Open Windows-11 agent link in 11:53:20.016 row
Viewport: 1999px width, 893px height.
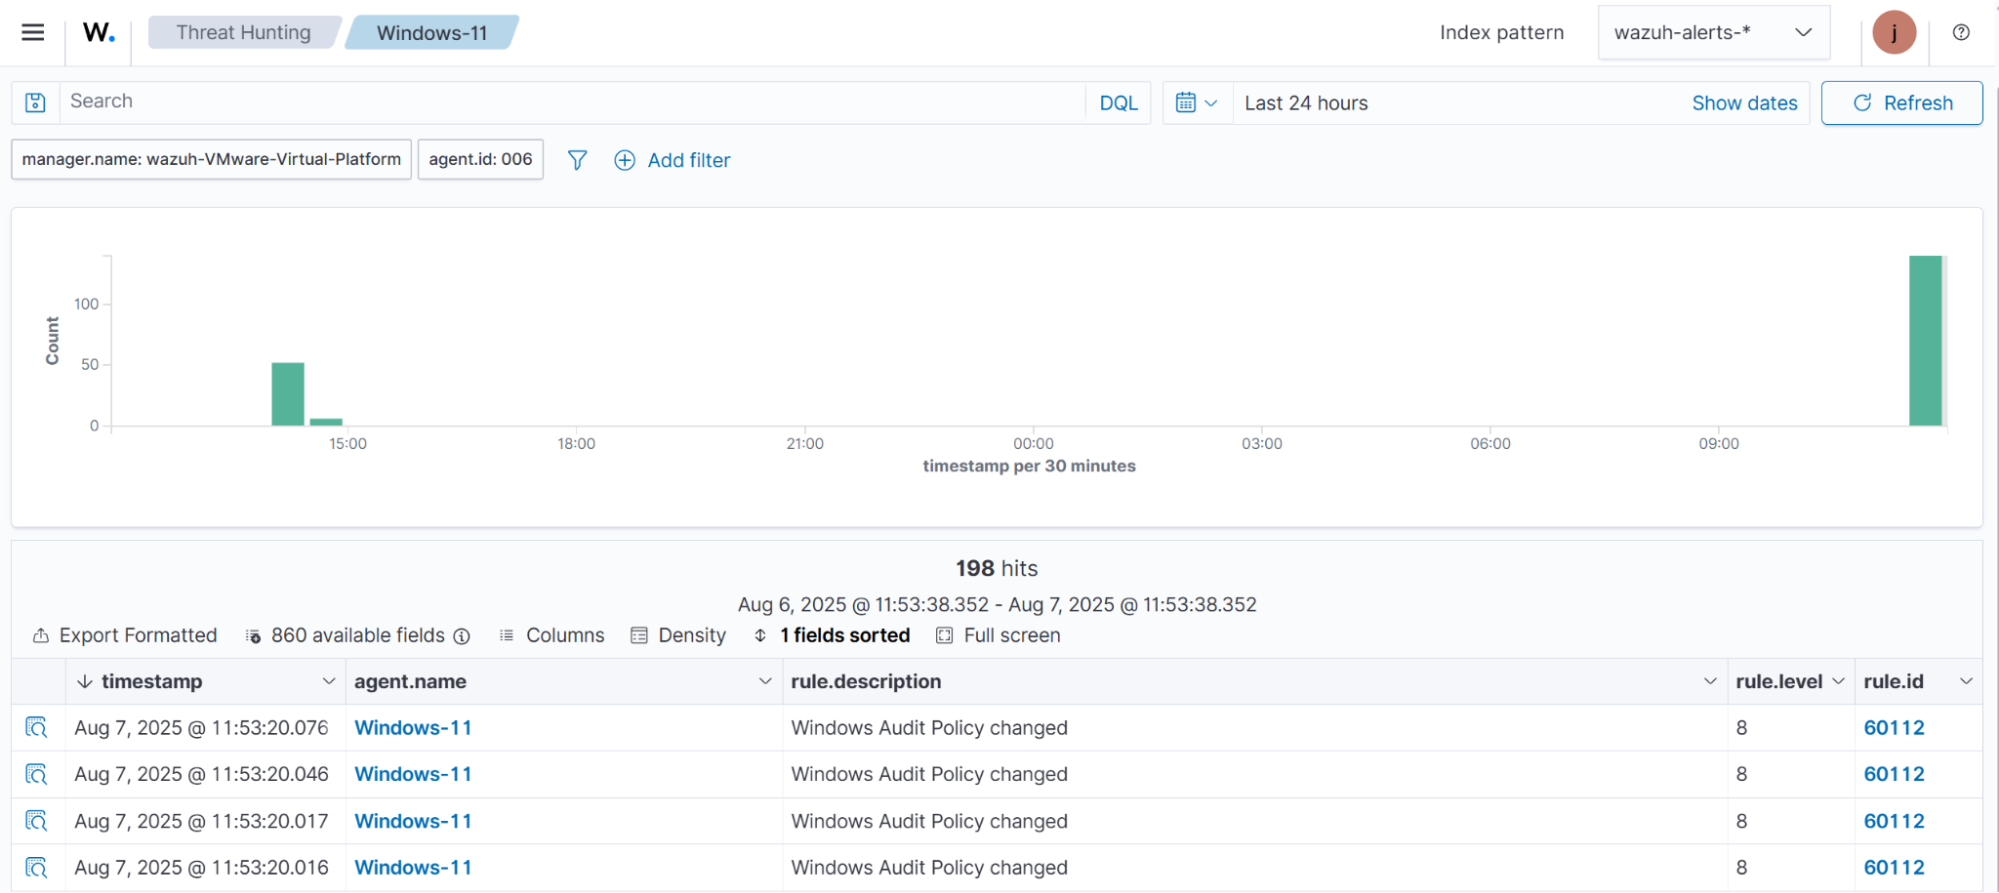coord(413,868)
